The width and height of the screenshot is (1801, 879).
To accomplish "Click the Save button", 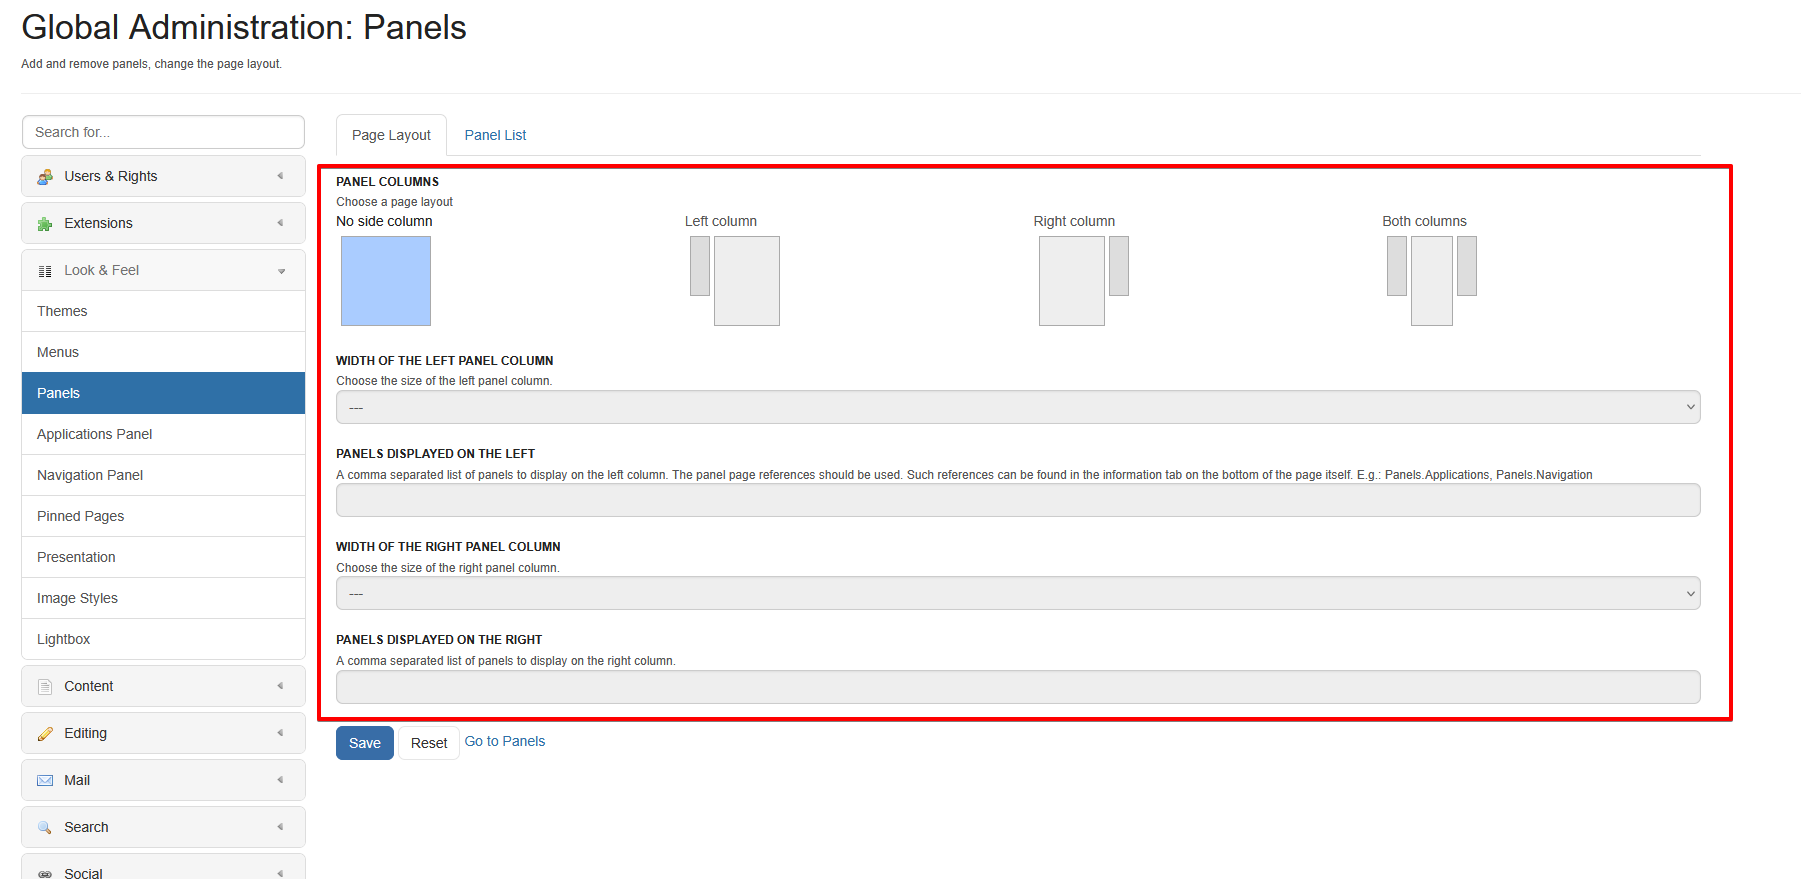I will click(365, 743).
